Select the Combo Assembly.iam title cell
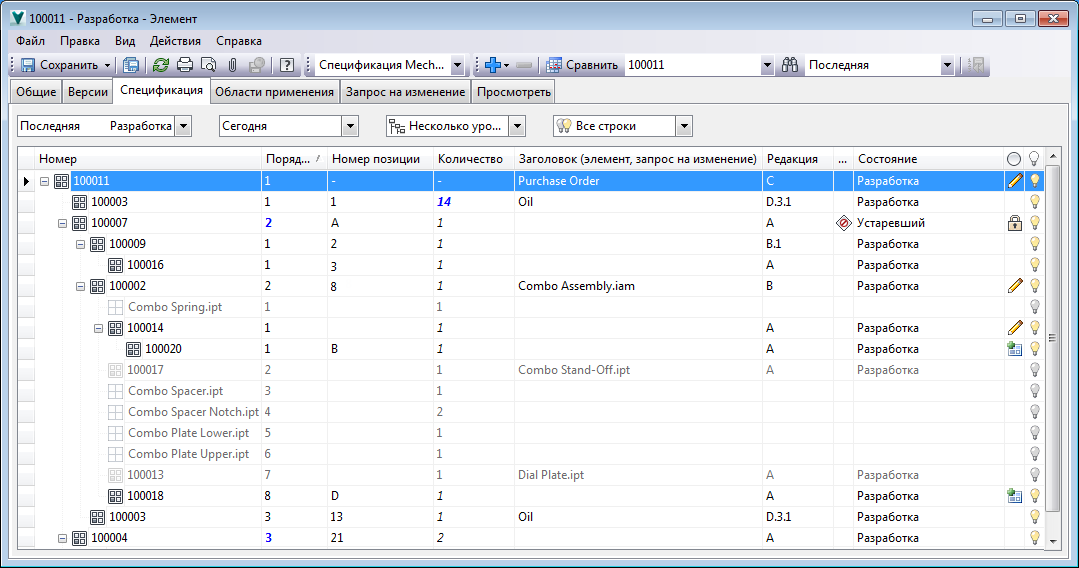The image size is (1079, 568). pos(638,286)
